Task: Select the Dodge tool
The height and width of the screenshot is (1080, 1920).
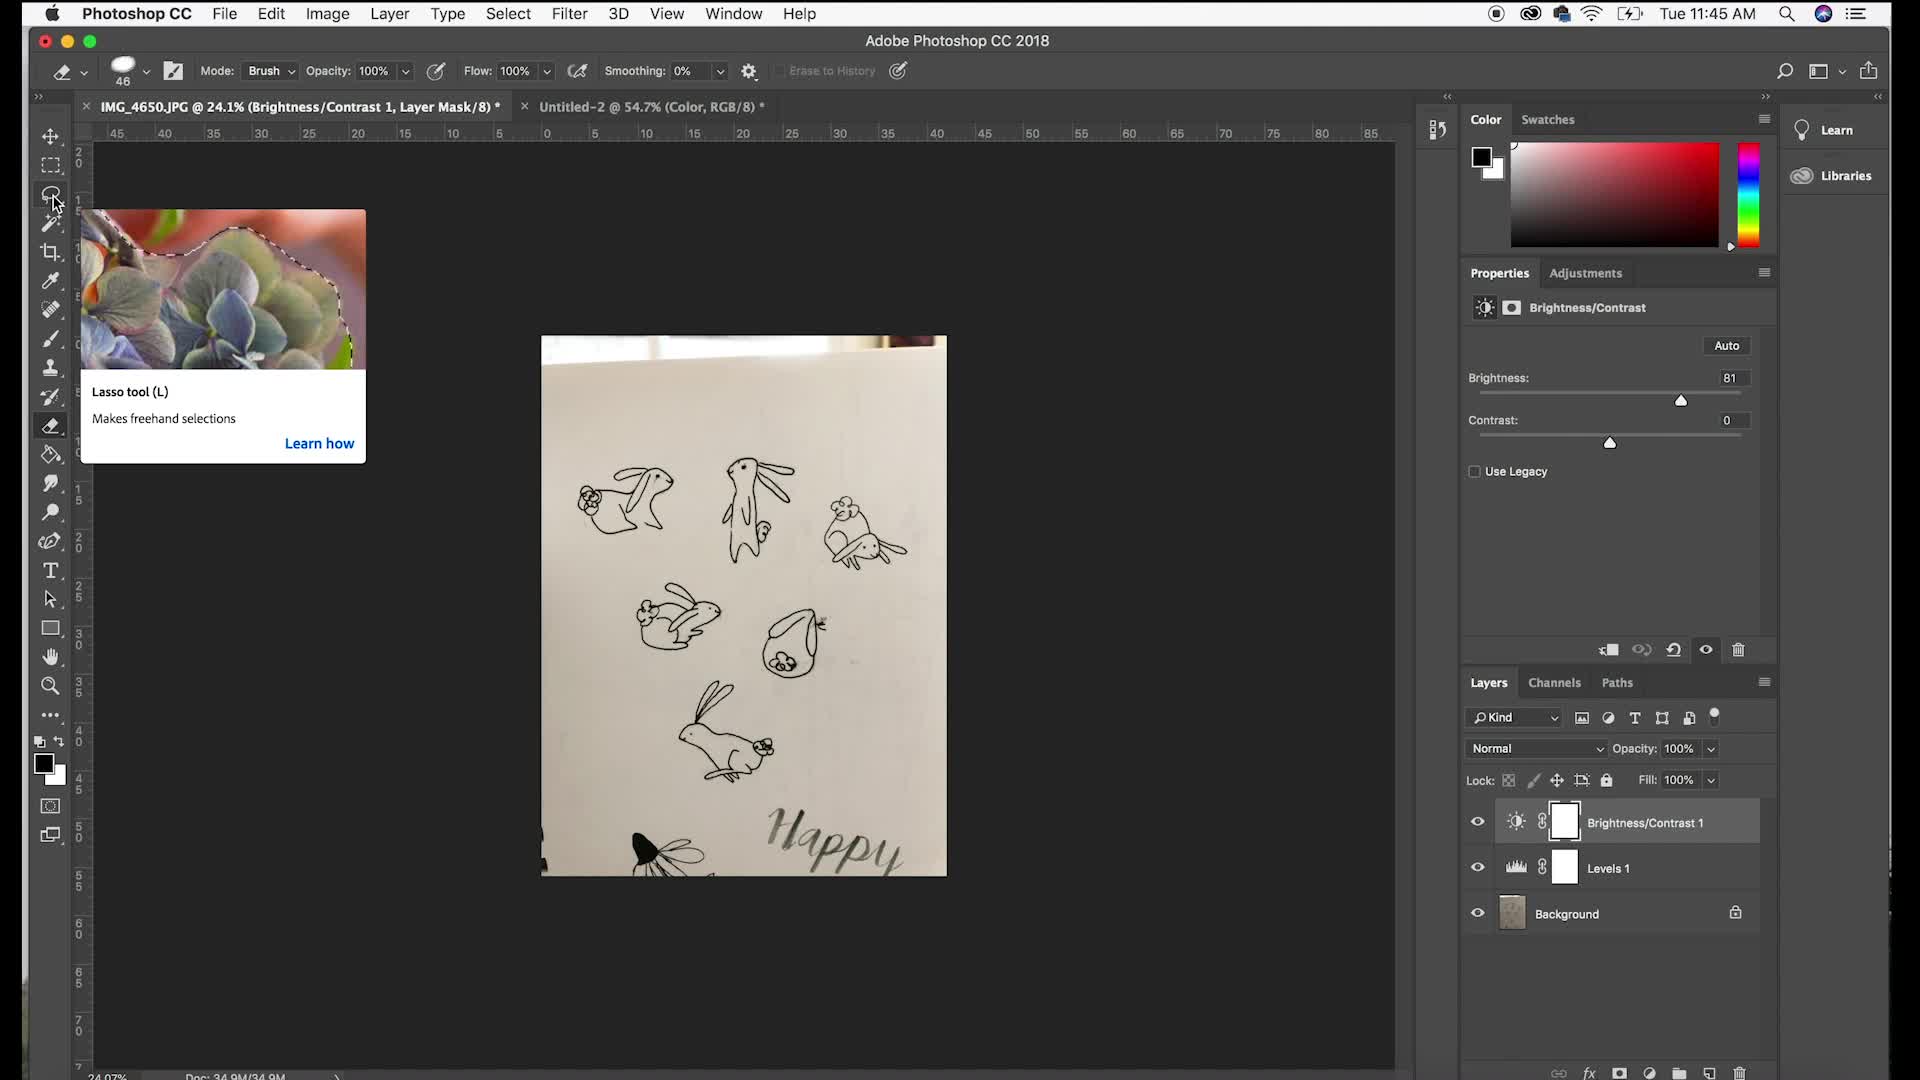Action: point(50,513)
